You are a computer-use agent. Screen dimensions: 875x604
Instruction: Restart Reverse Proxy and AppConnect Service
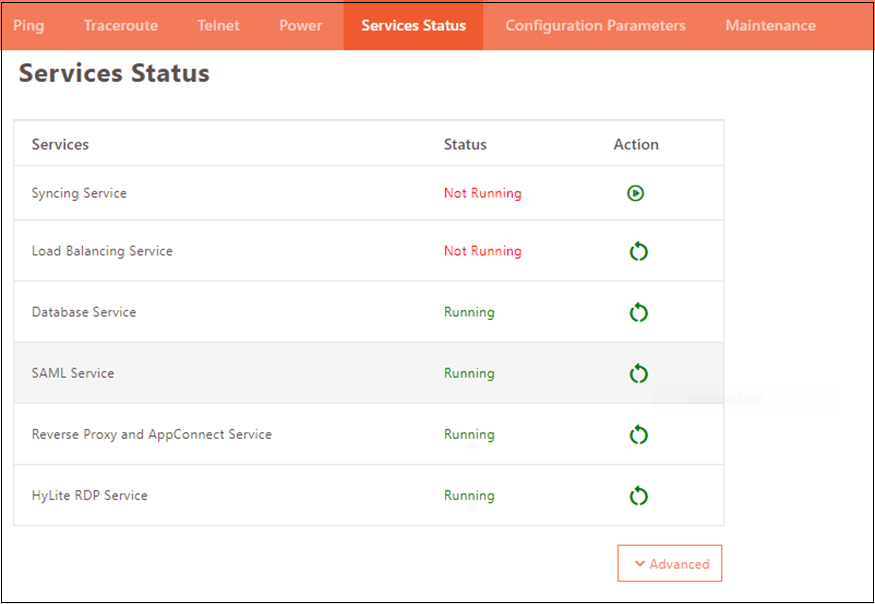638,435
